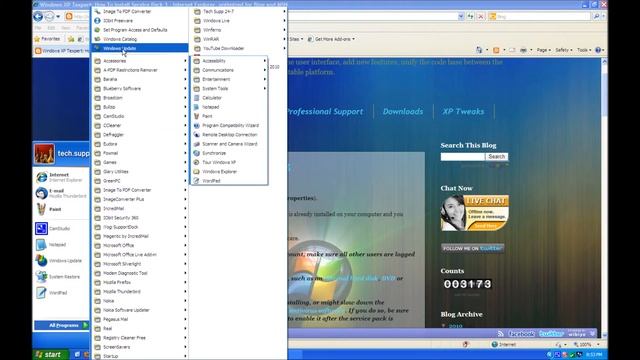This screenshot has width=640, height=360.
Task: Open the Windows Live folder
Action: tap(239, 21)
